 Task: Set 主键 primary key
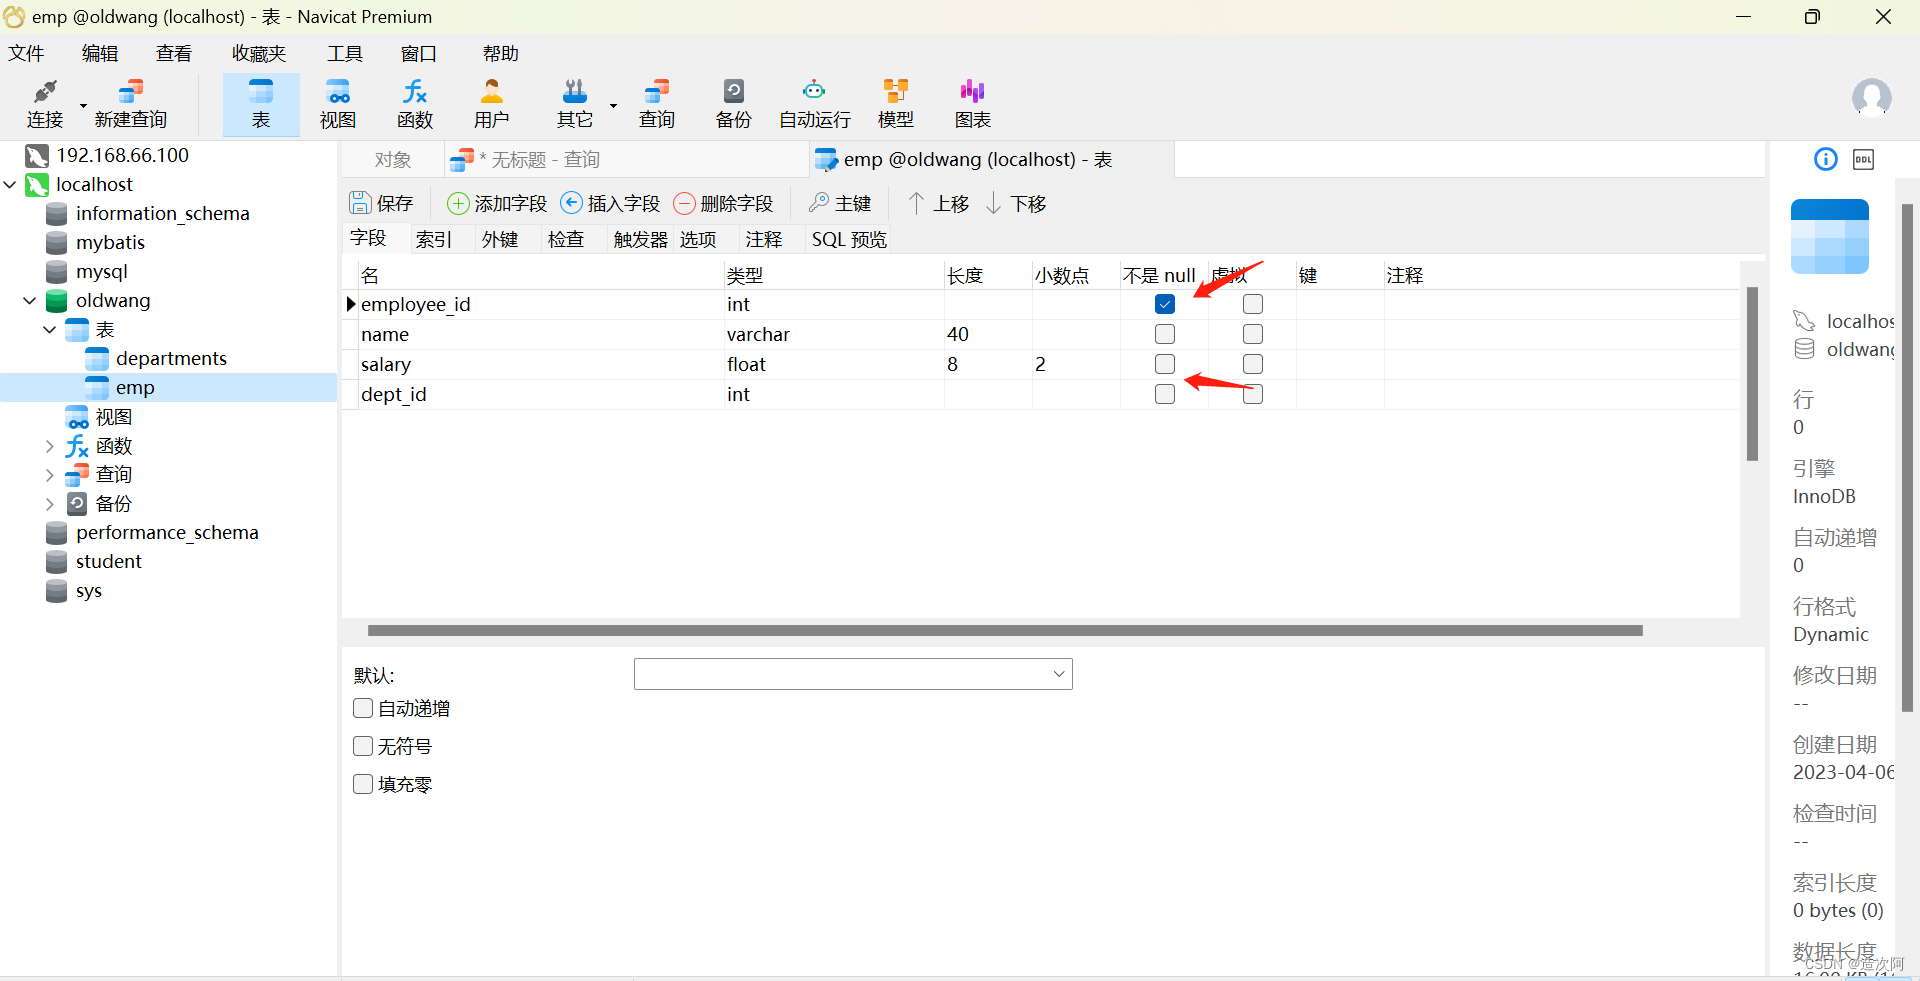click(x=840, y=203)
